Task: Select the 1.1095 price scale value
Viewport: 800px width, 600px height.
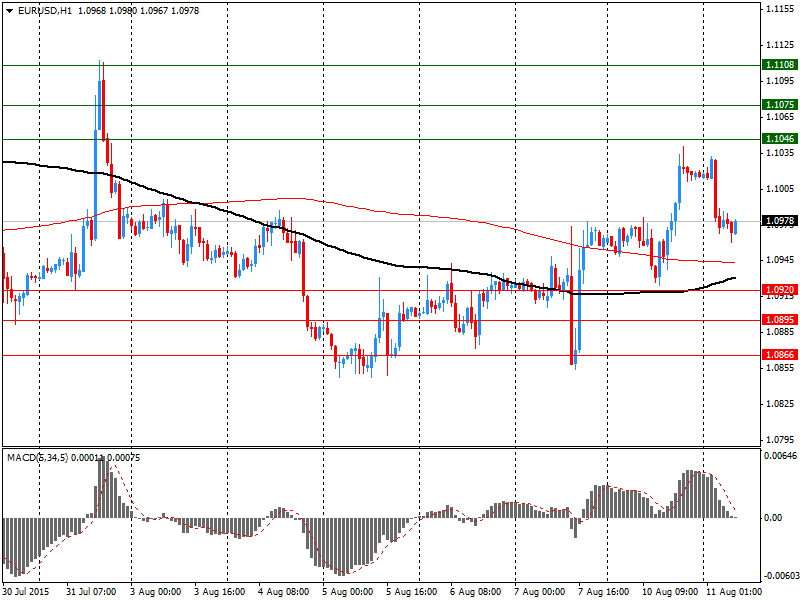Action: (781, 81)
